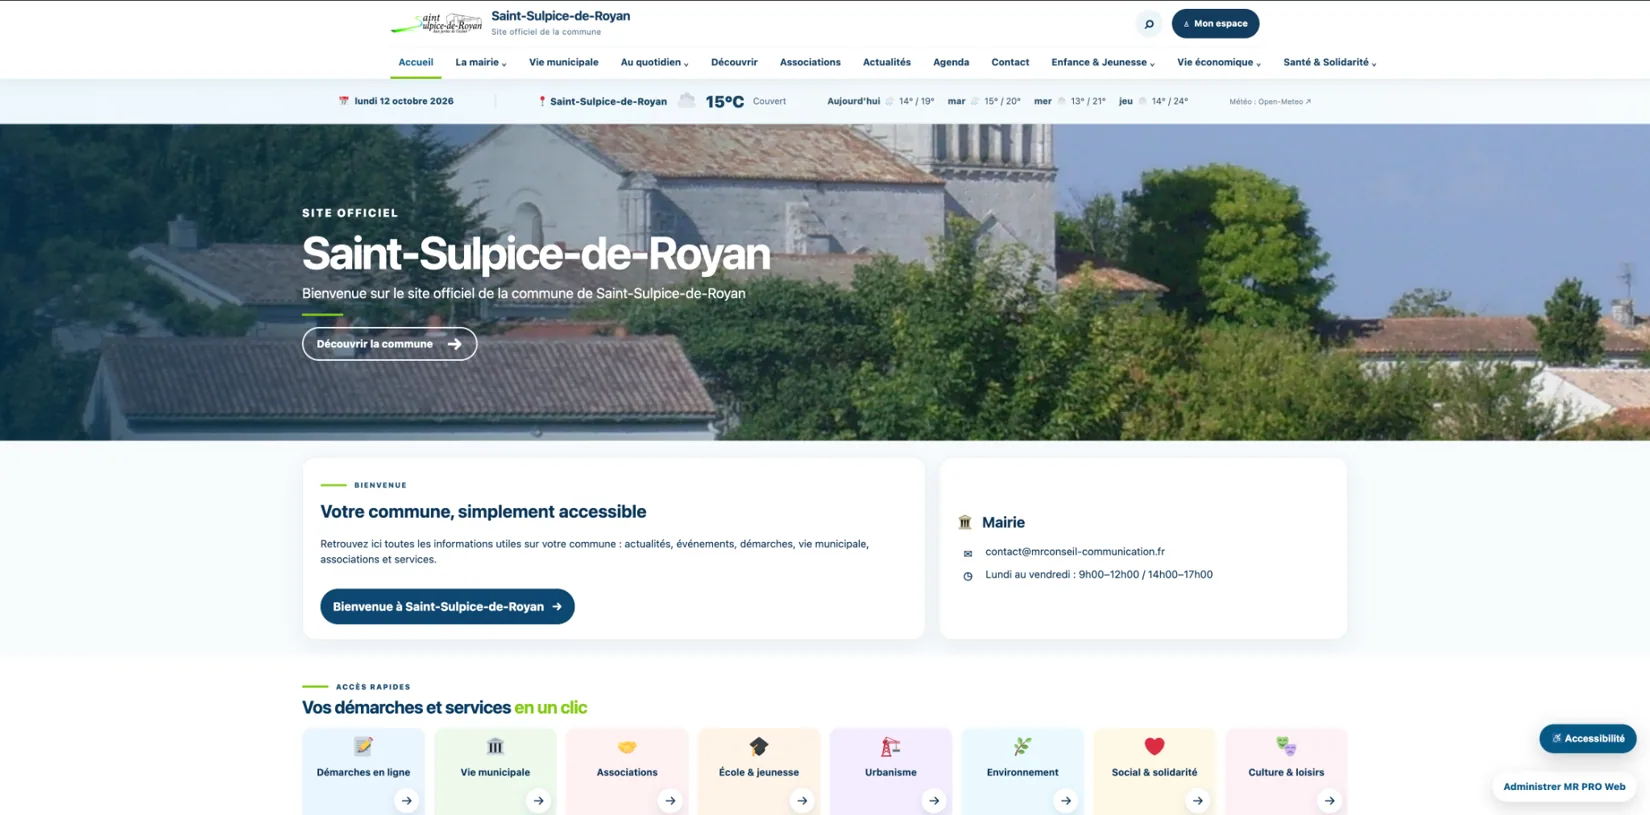
Task: Open the Démarches en ligne card
Action: (x=363, y=771)
